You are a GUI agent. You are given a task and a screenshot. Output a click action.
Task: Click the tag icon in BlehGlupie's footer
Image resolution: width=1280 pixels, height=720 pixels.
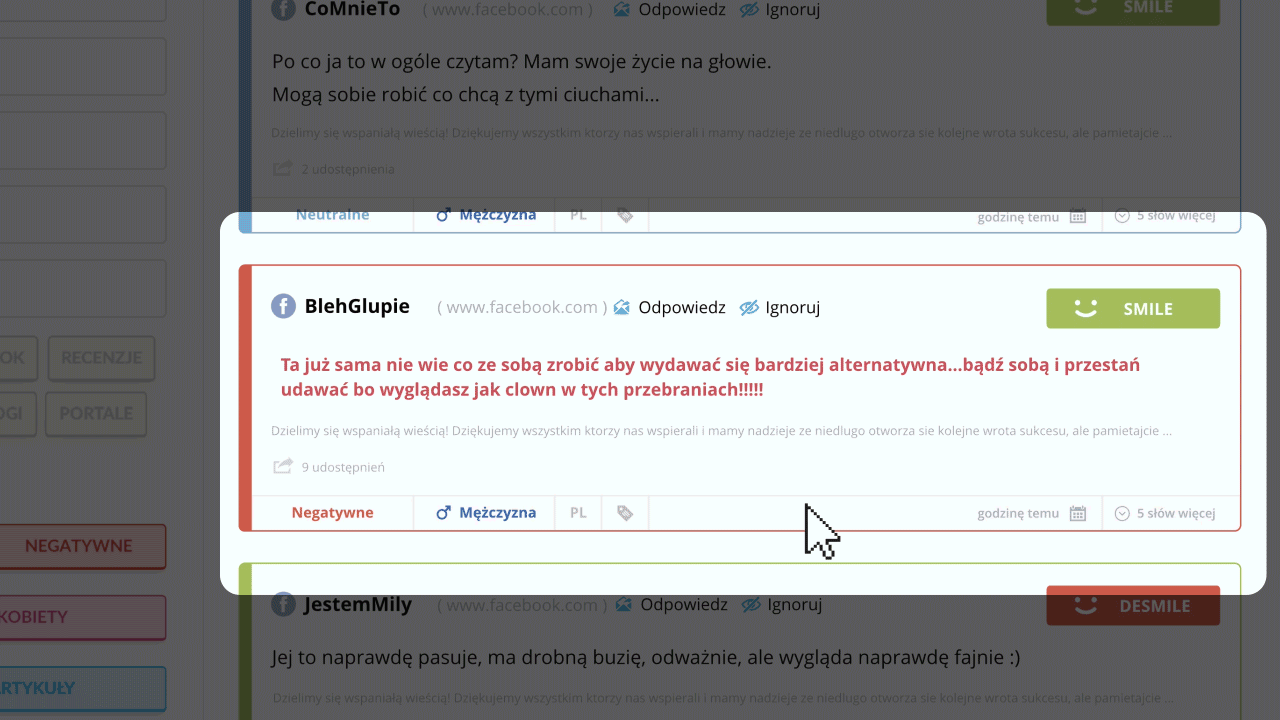625,513
